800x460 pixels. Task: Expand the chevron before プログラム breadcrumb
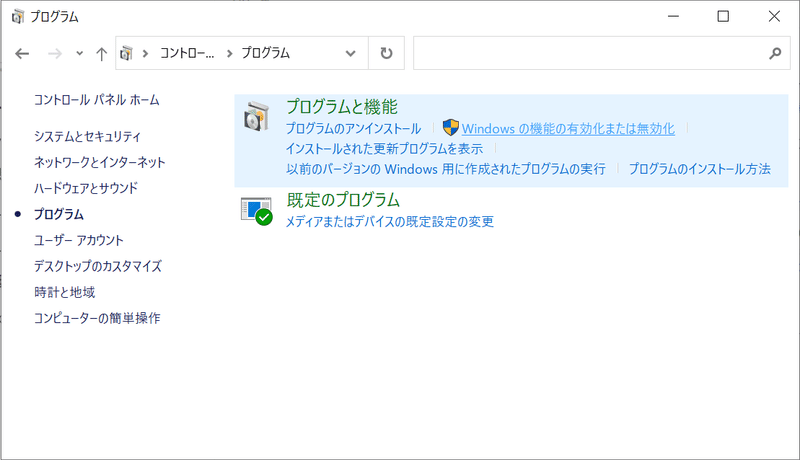coord(230,53)
